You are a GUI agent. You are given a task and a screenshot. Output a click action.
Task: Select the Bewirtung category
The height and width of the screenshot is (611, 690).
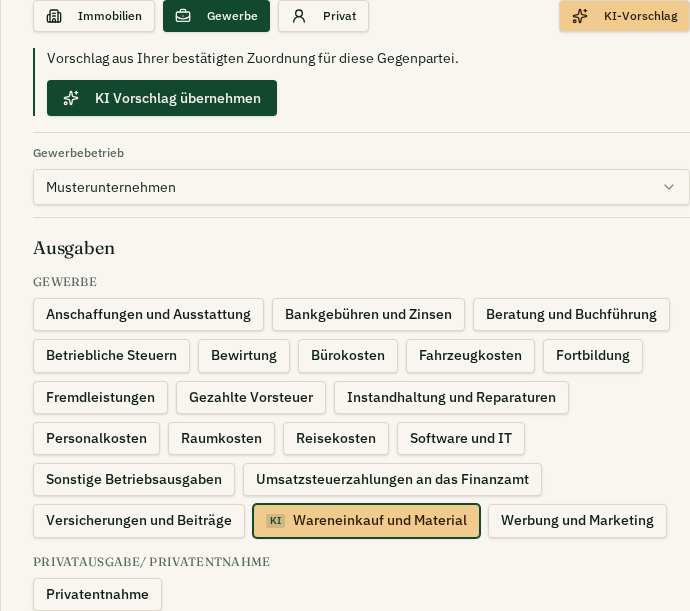click(244, 356)
